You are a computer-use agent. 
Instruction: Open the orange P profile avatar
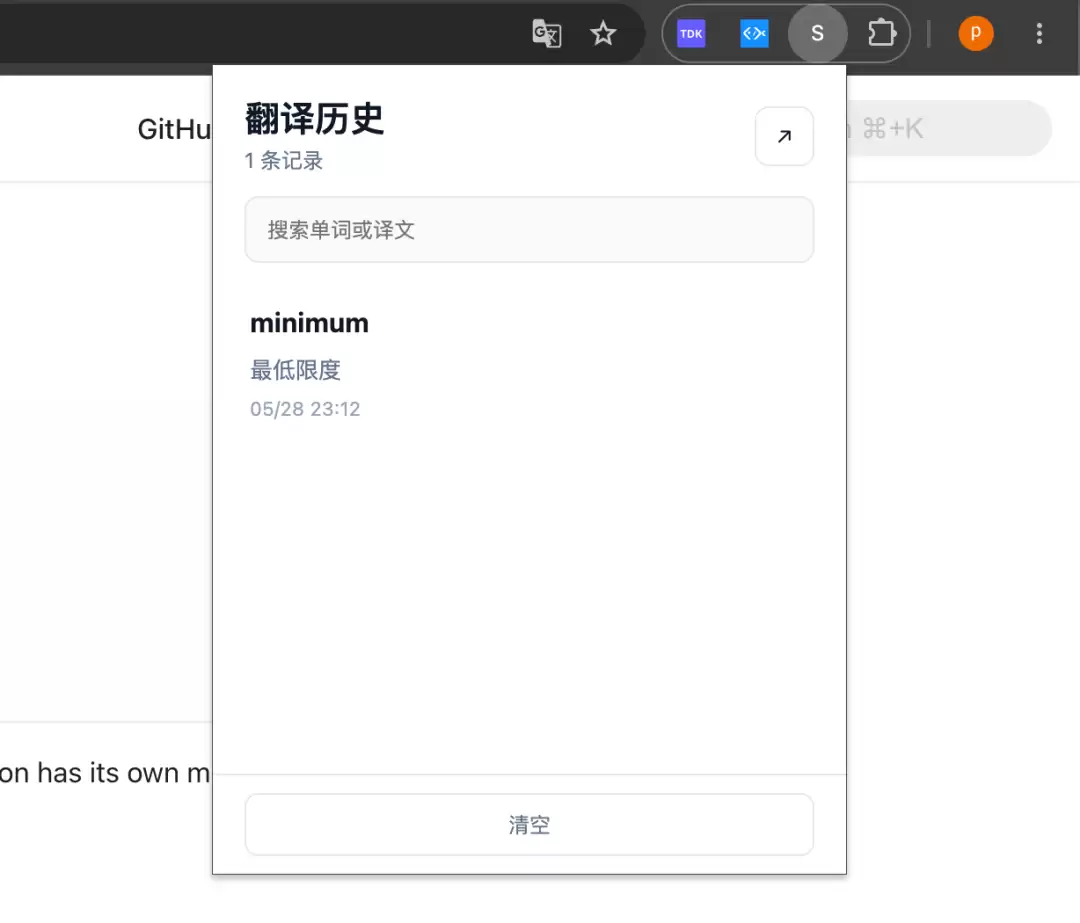pos(975,33)
